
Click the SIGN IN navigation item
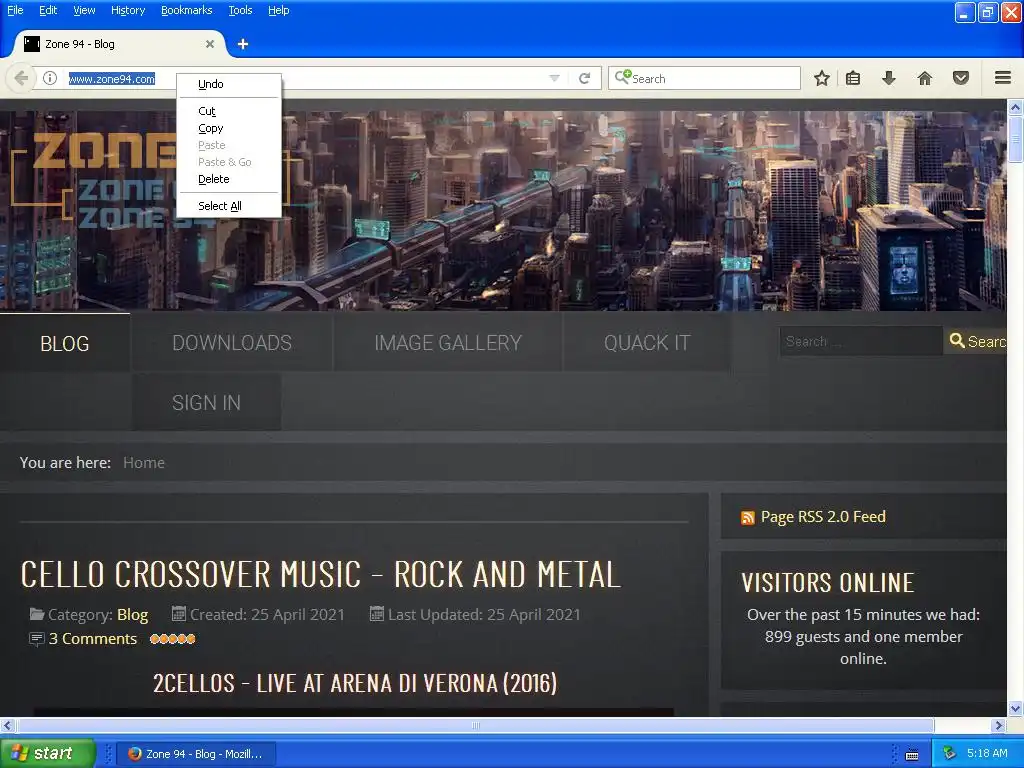coord(206,403)
